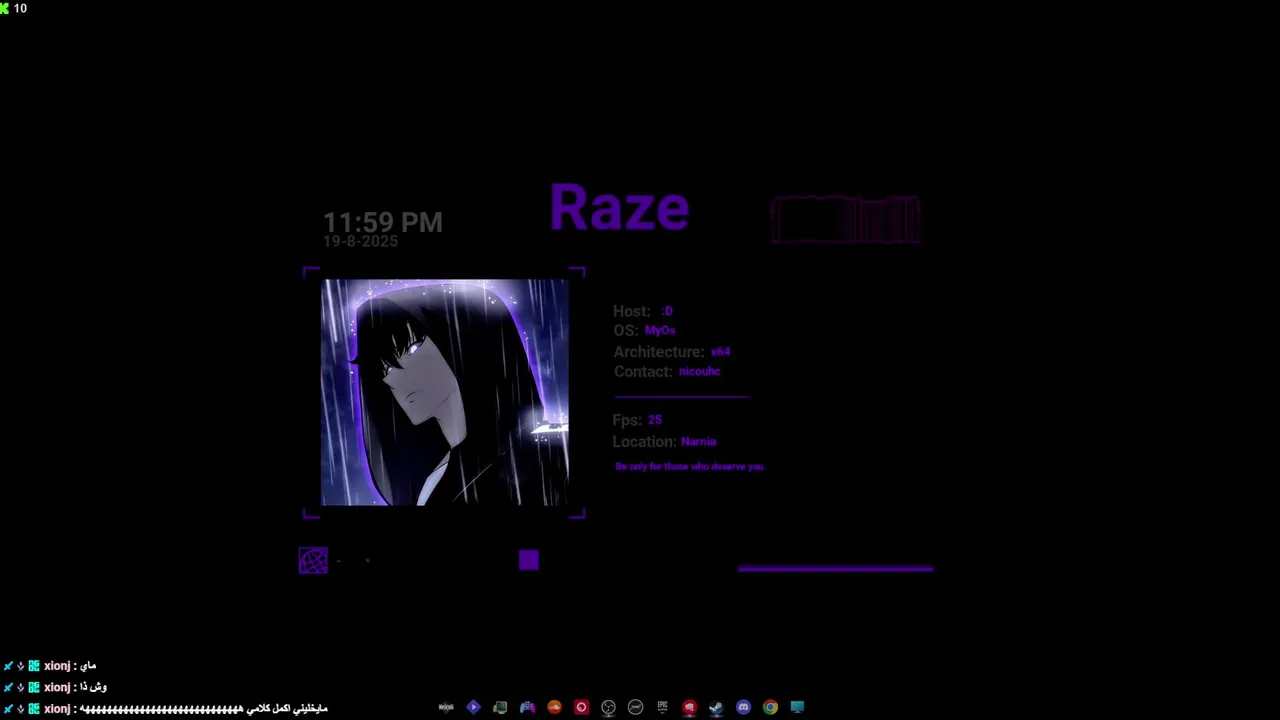Image resolution: width=1280 pixels, height=720 pixels.
Task: Click the anime avatar image
Action: pos(444,392)
